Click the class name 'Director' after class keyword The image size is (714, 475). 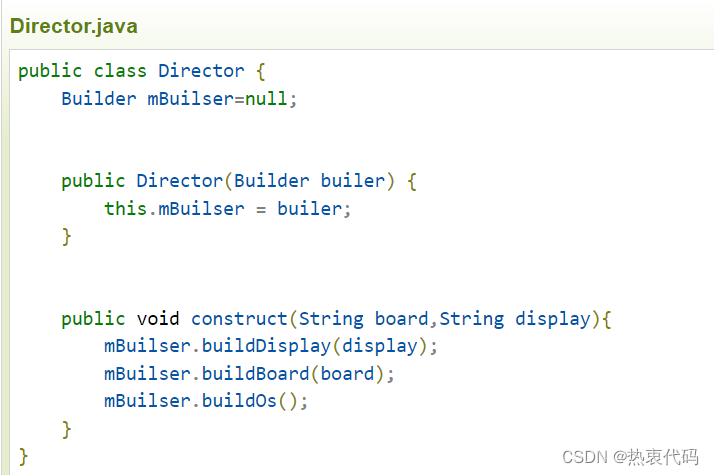click(201, 72)
